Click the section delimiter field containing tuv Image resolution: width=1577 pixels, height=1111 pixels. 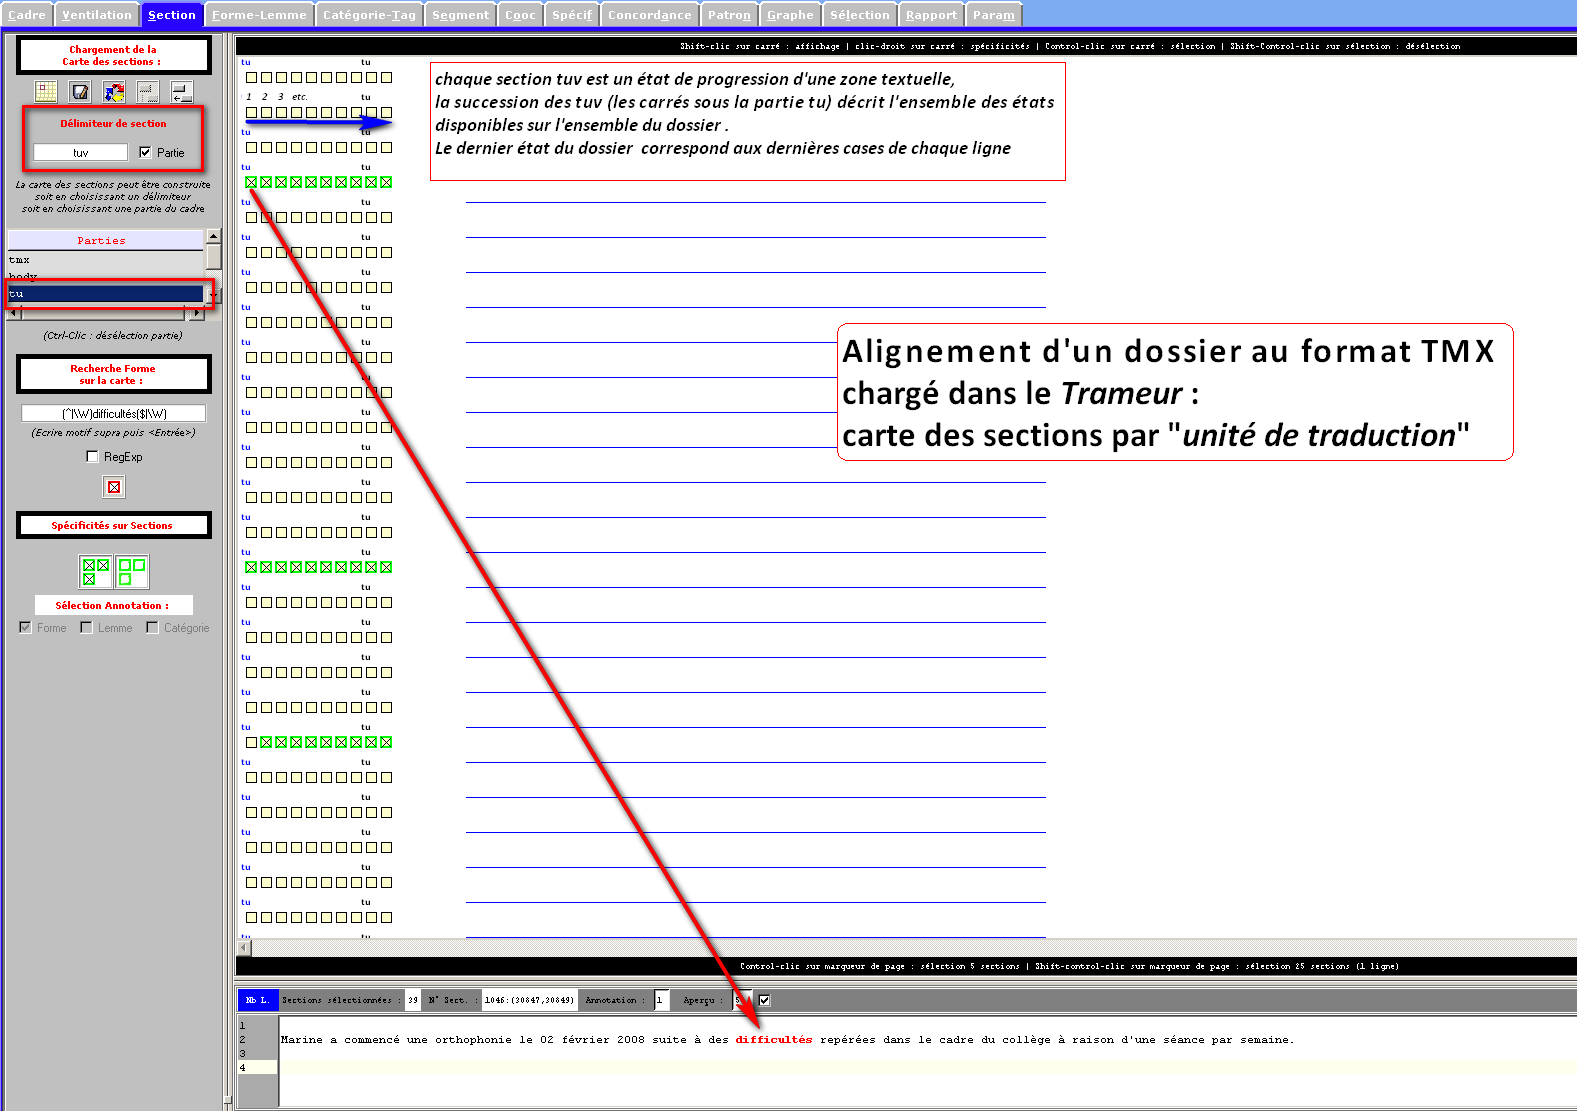tap(81, 153)
